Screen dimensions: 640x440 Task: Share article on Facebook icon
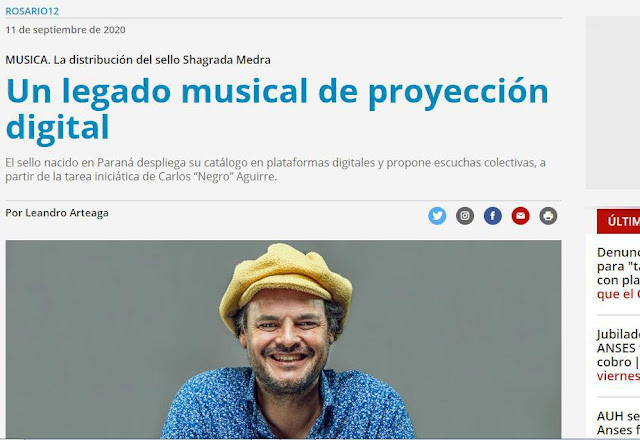pos(493,216)
